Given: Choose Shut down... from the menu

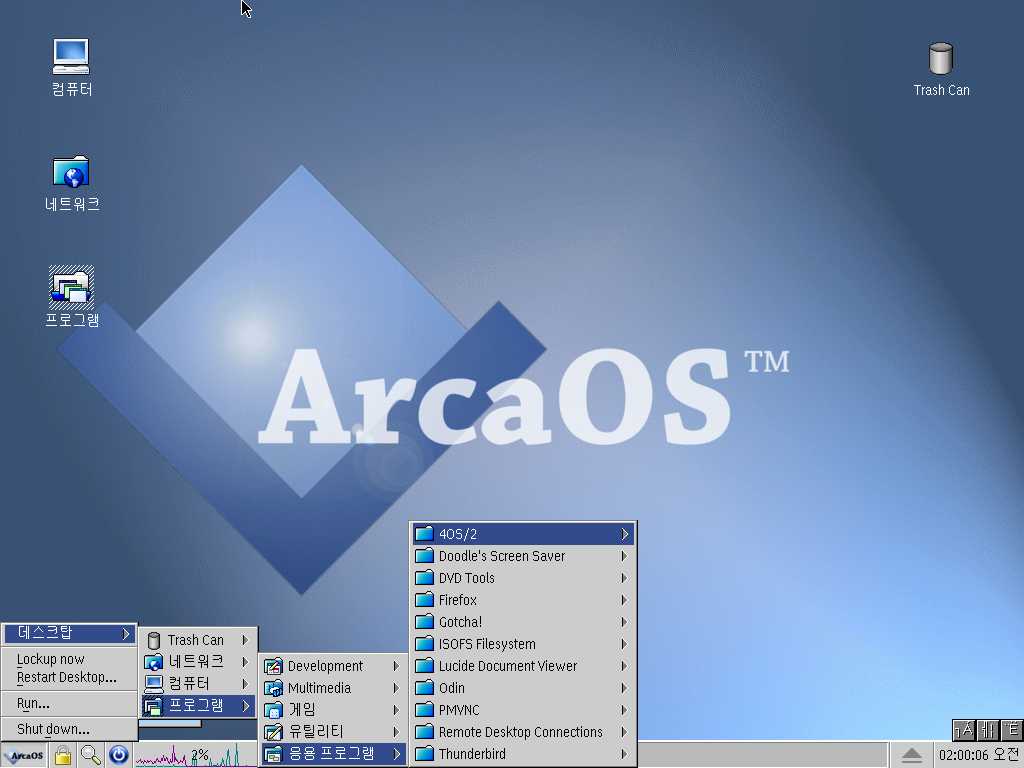Looking at the screenshot, I should 53,729.
